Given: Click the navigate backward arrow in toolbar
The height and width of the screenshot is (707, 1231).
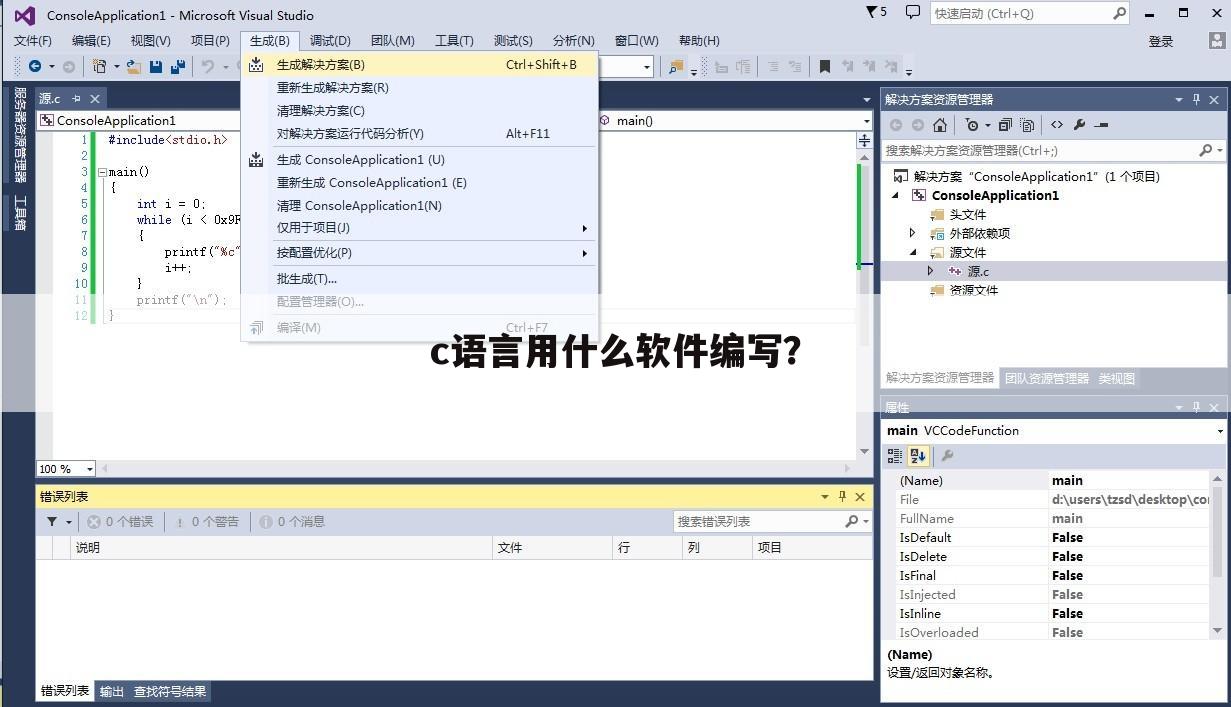Looking at the screenshot, I should pyautogui.click(x=35, y=67).
